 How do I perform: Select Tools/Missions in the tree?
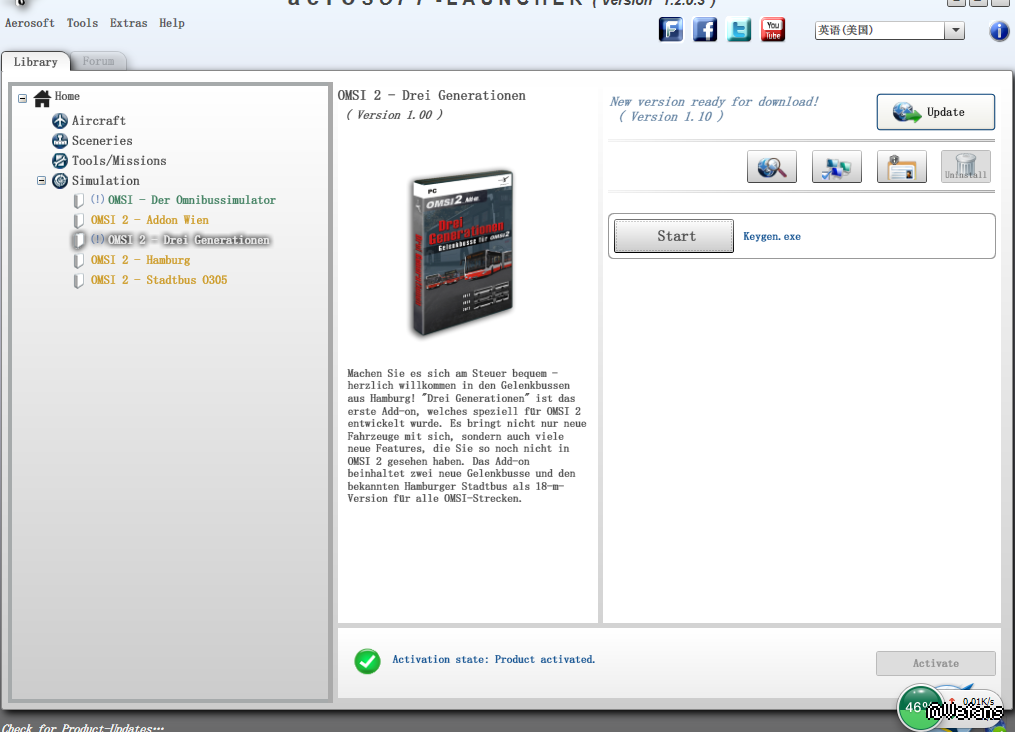point(118,161)
